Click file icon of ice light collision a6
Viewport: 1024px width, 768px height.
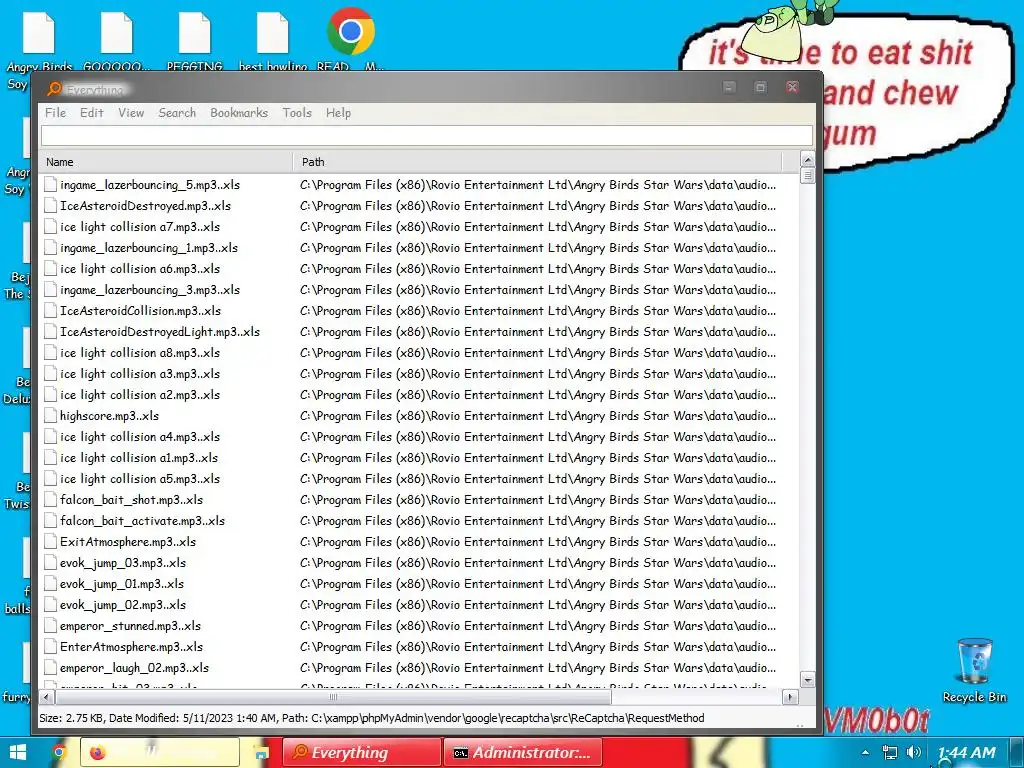click(x=50, y=268)
